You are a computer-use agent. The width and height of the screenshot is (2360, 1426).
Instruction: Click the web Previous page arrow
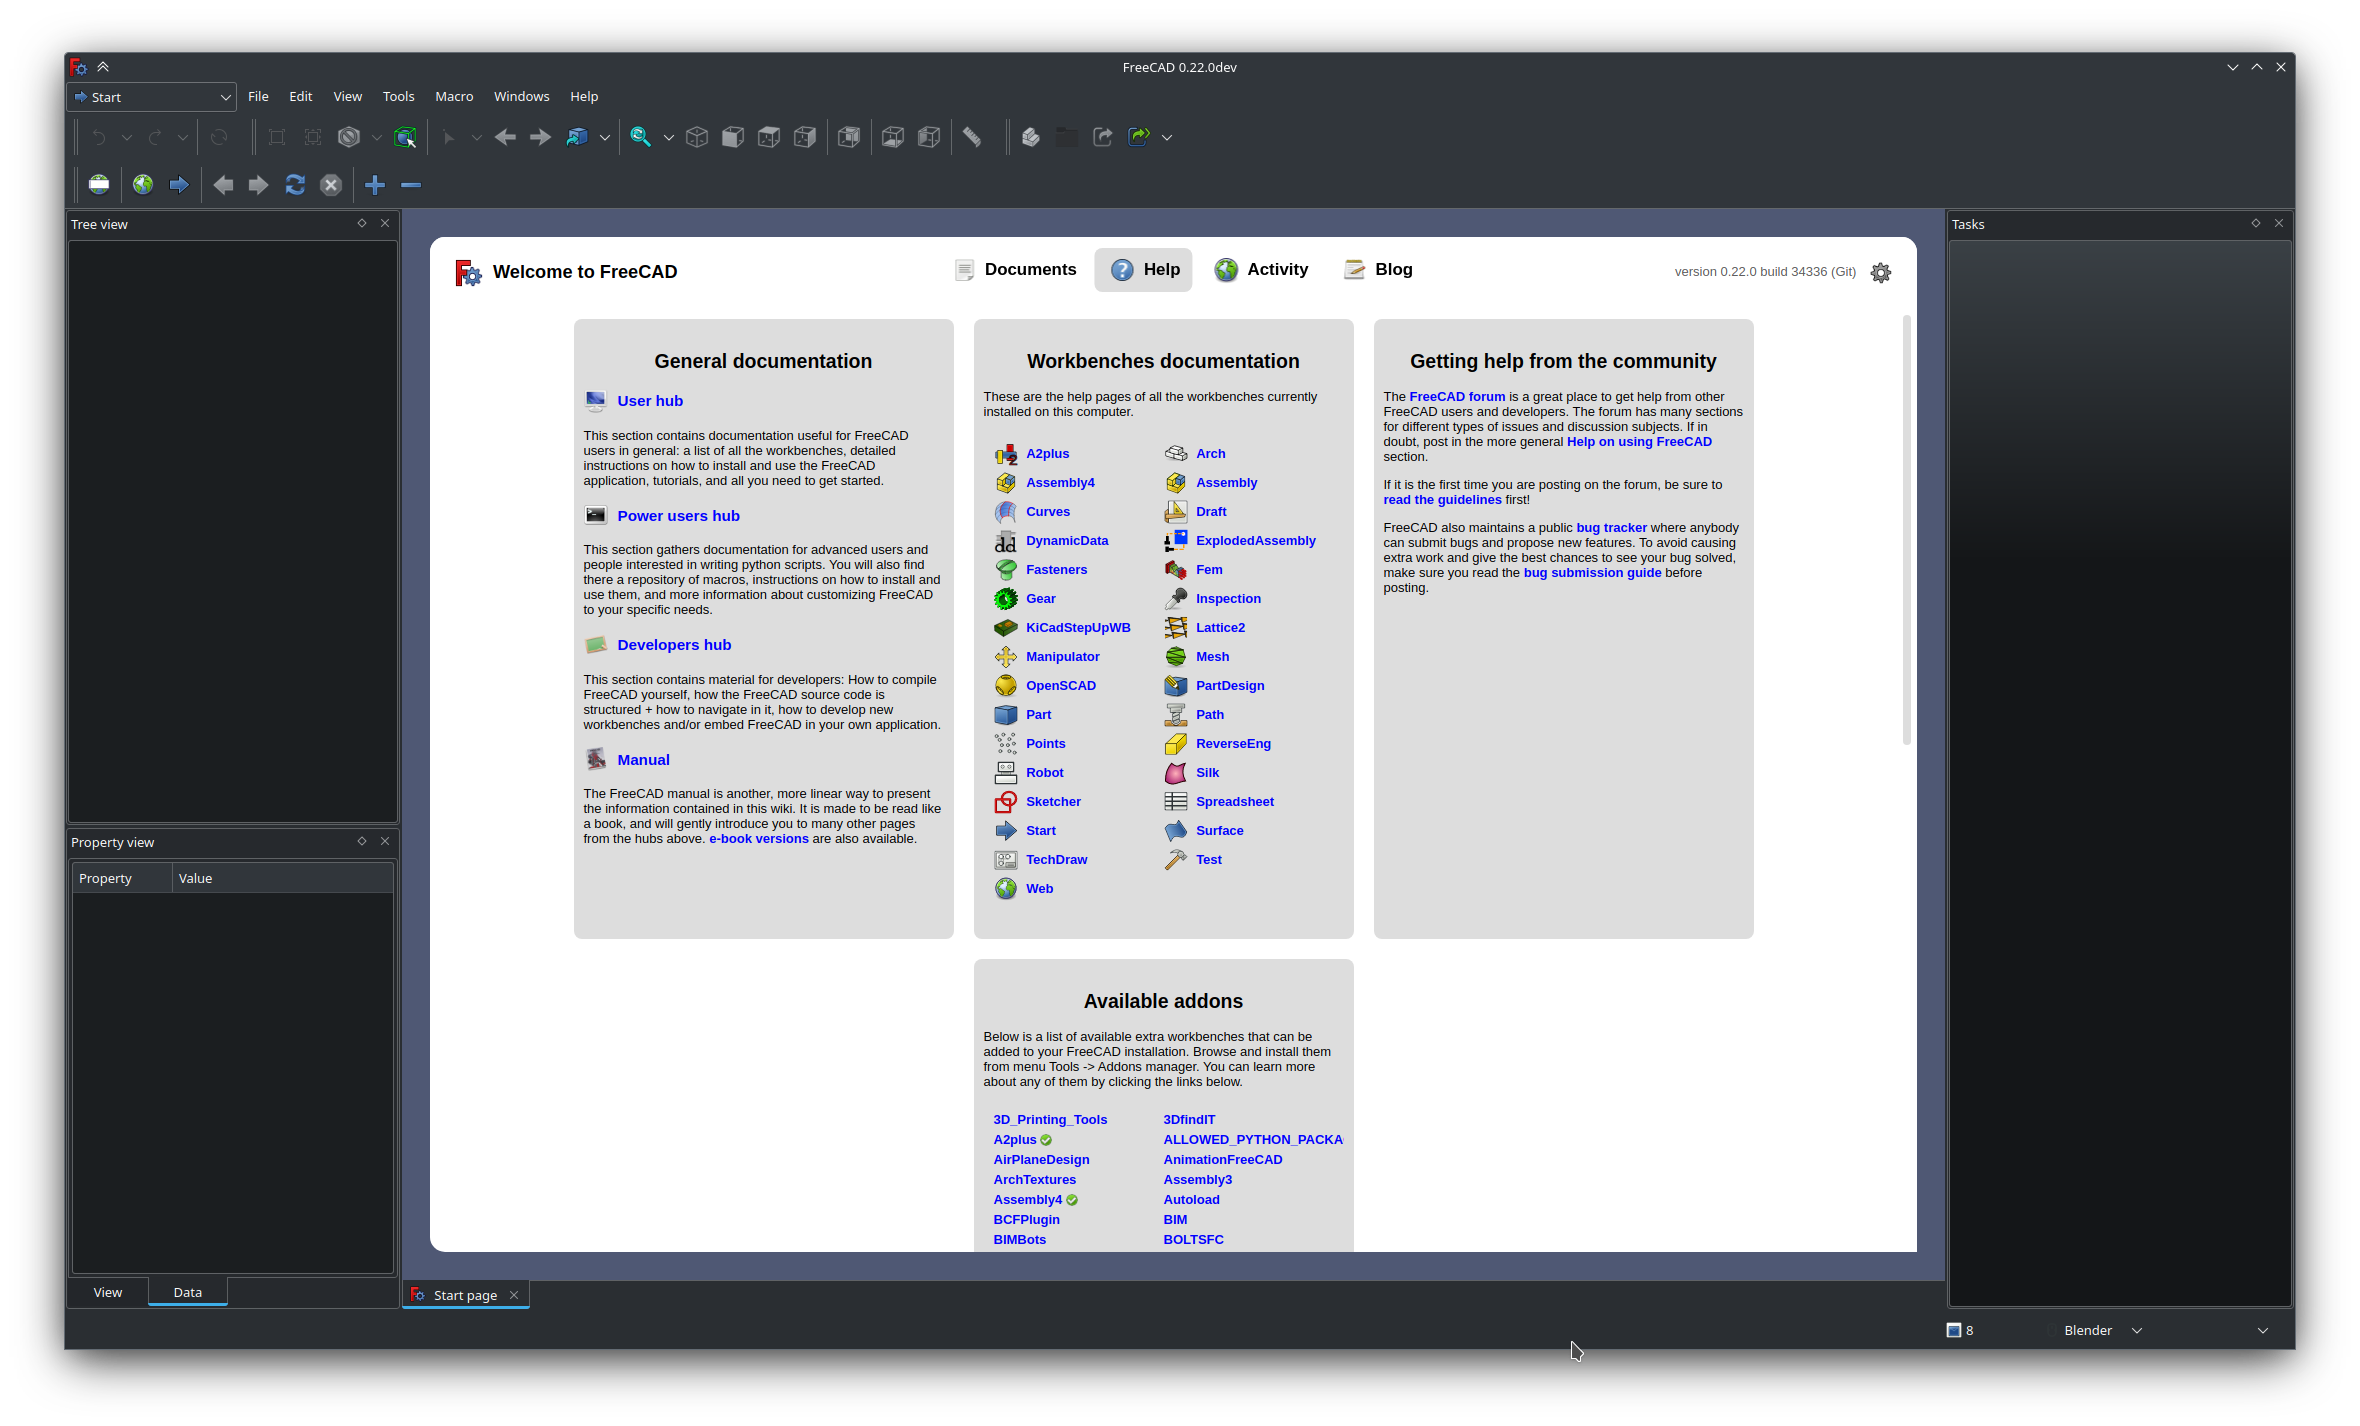223,185
